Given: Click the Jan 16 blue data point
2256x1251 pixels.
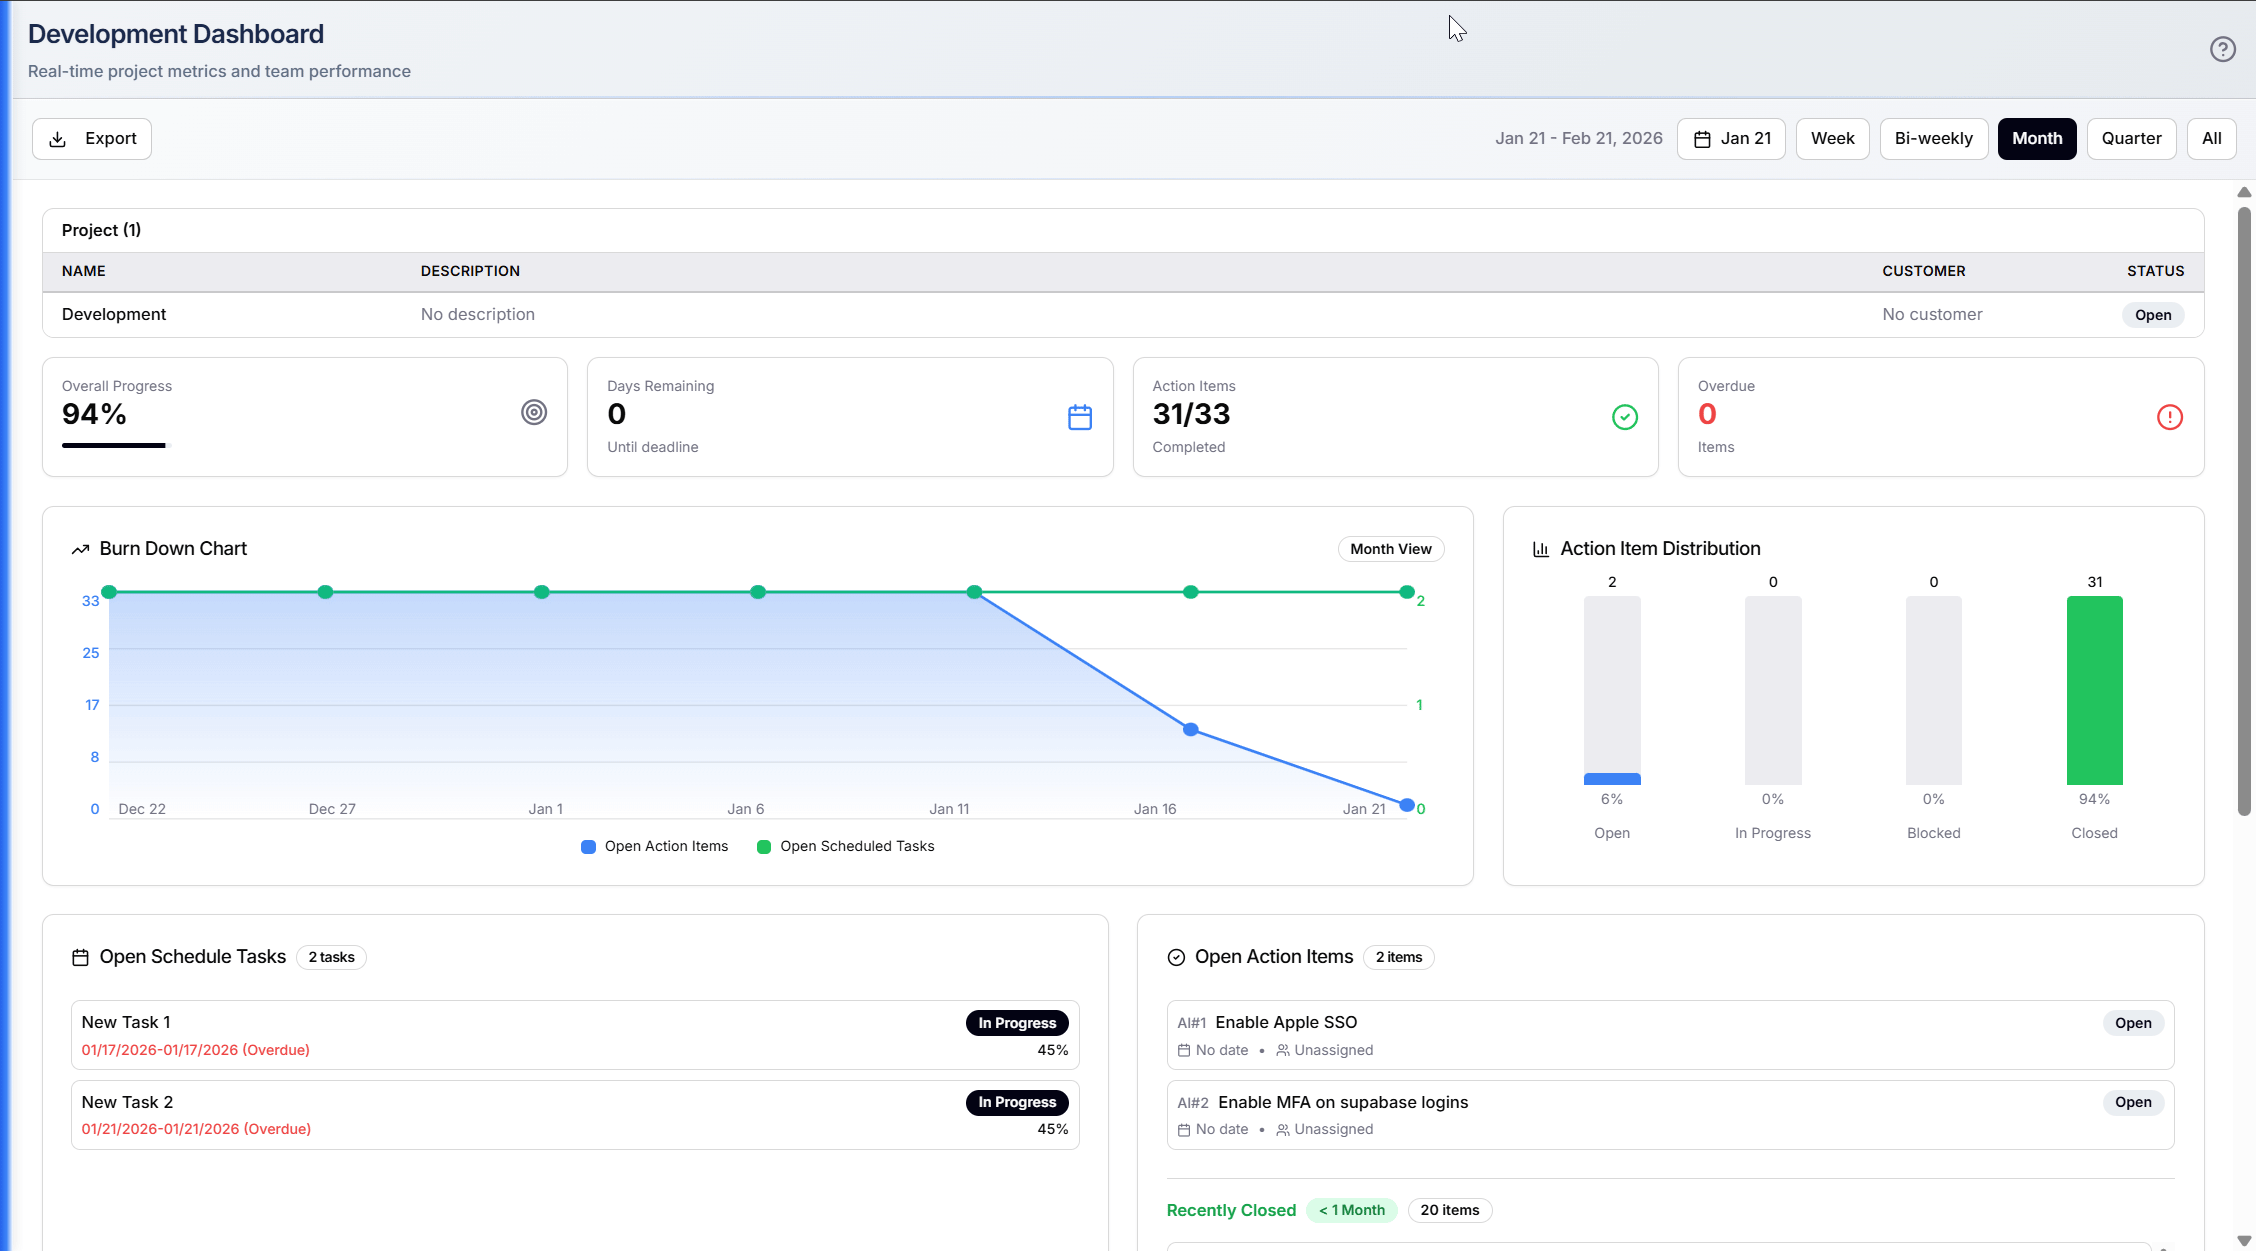Looking at the screenshot, I should [1190, 729].
